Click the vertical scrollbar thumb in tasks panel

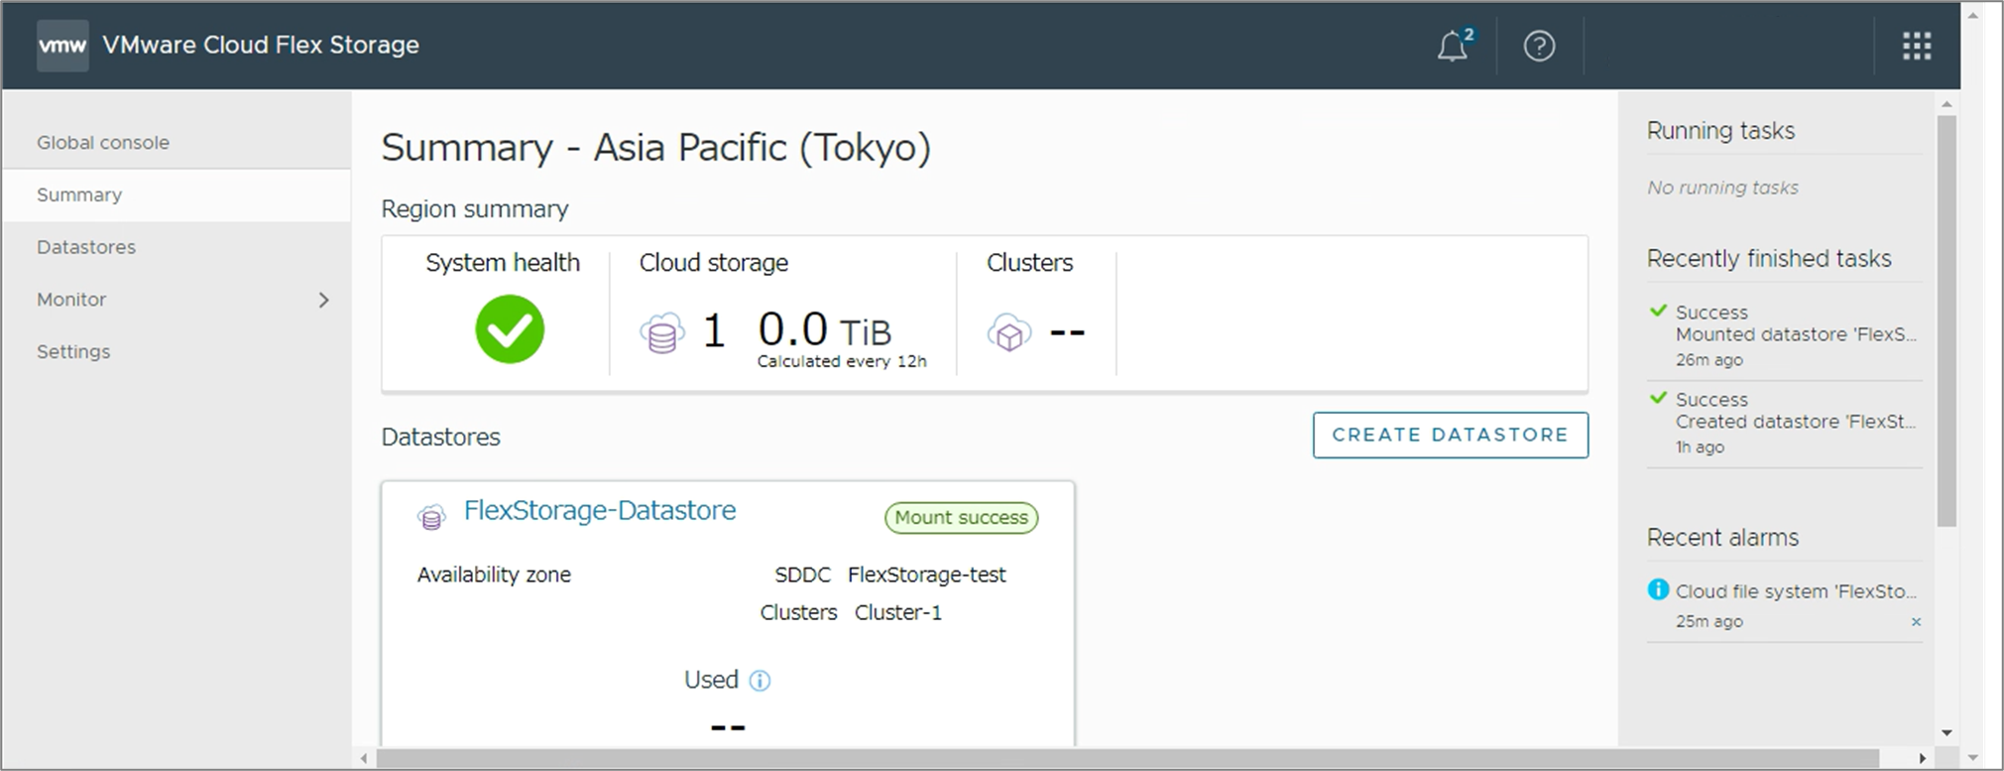point(1946,321)
